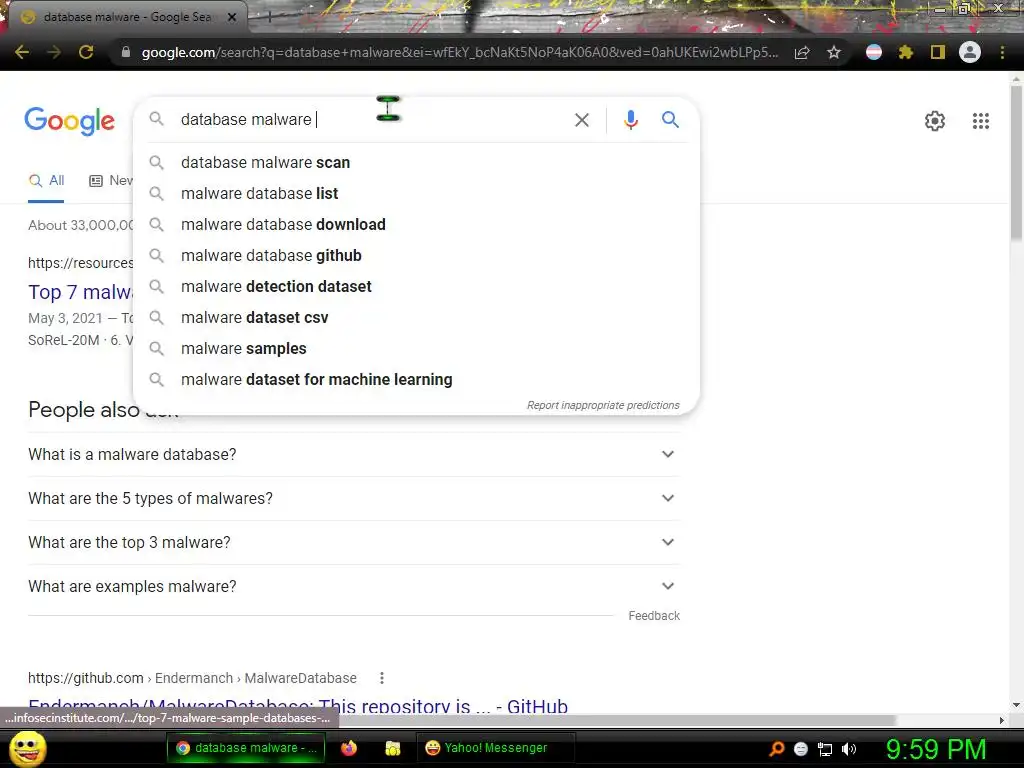The width and height of the screenshot is (1024, 768).
Task: Click the tray search magnifier icon
Action: (777, 749)
